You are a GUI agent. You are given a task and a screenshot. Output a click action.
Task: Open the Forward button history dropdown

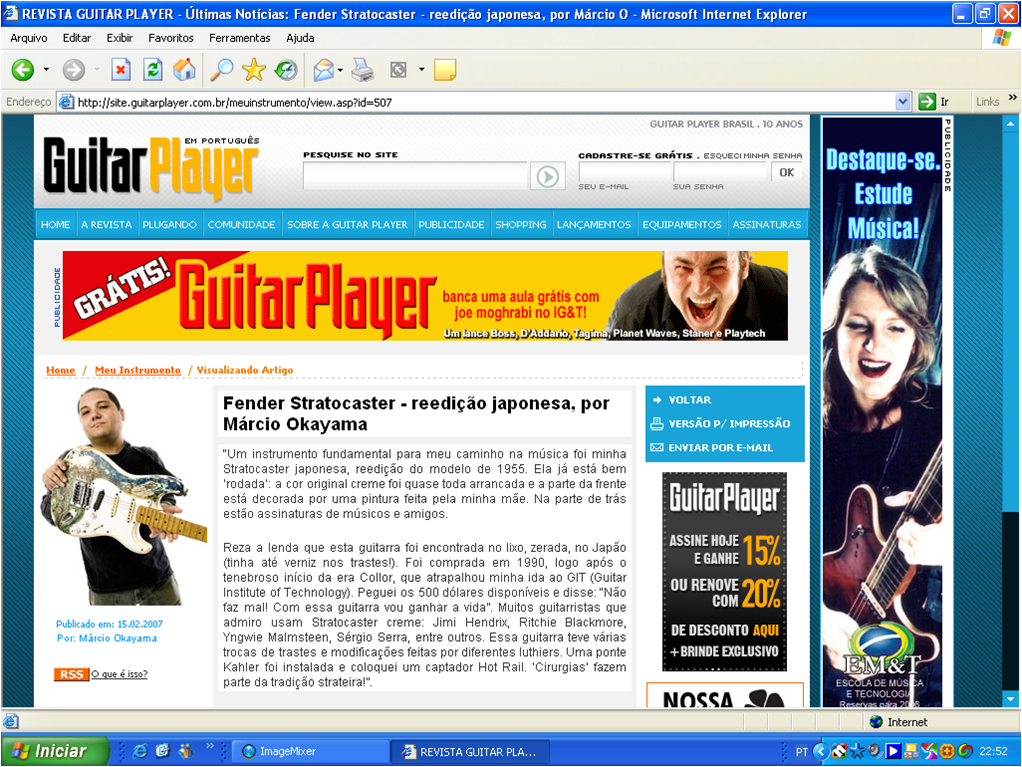[97, 70]
